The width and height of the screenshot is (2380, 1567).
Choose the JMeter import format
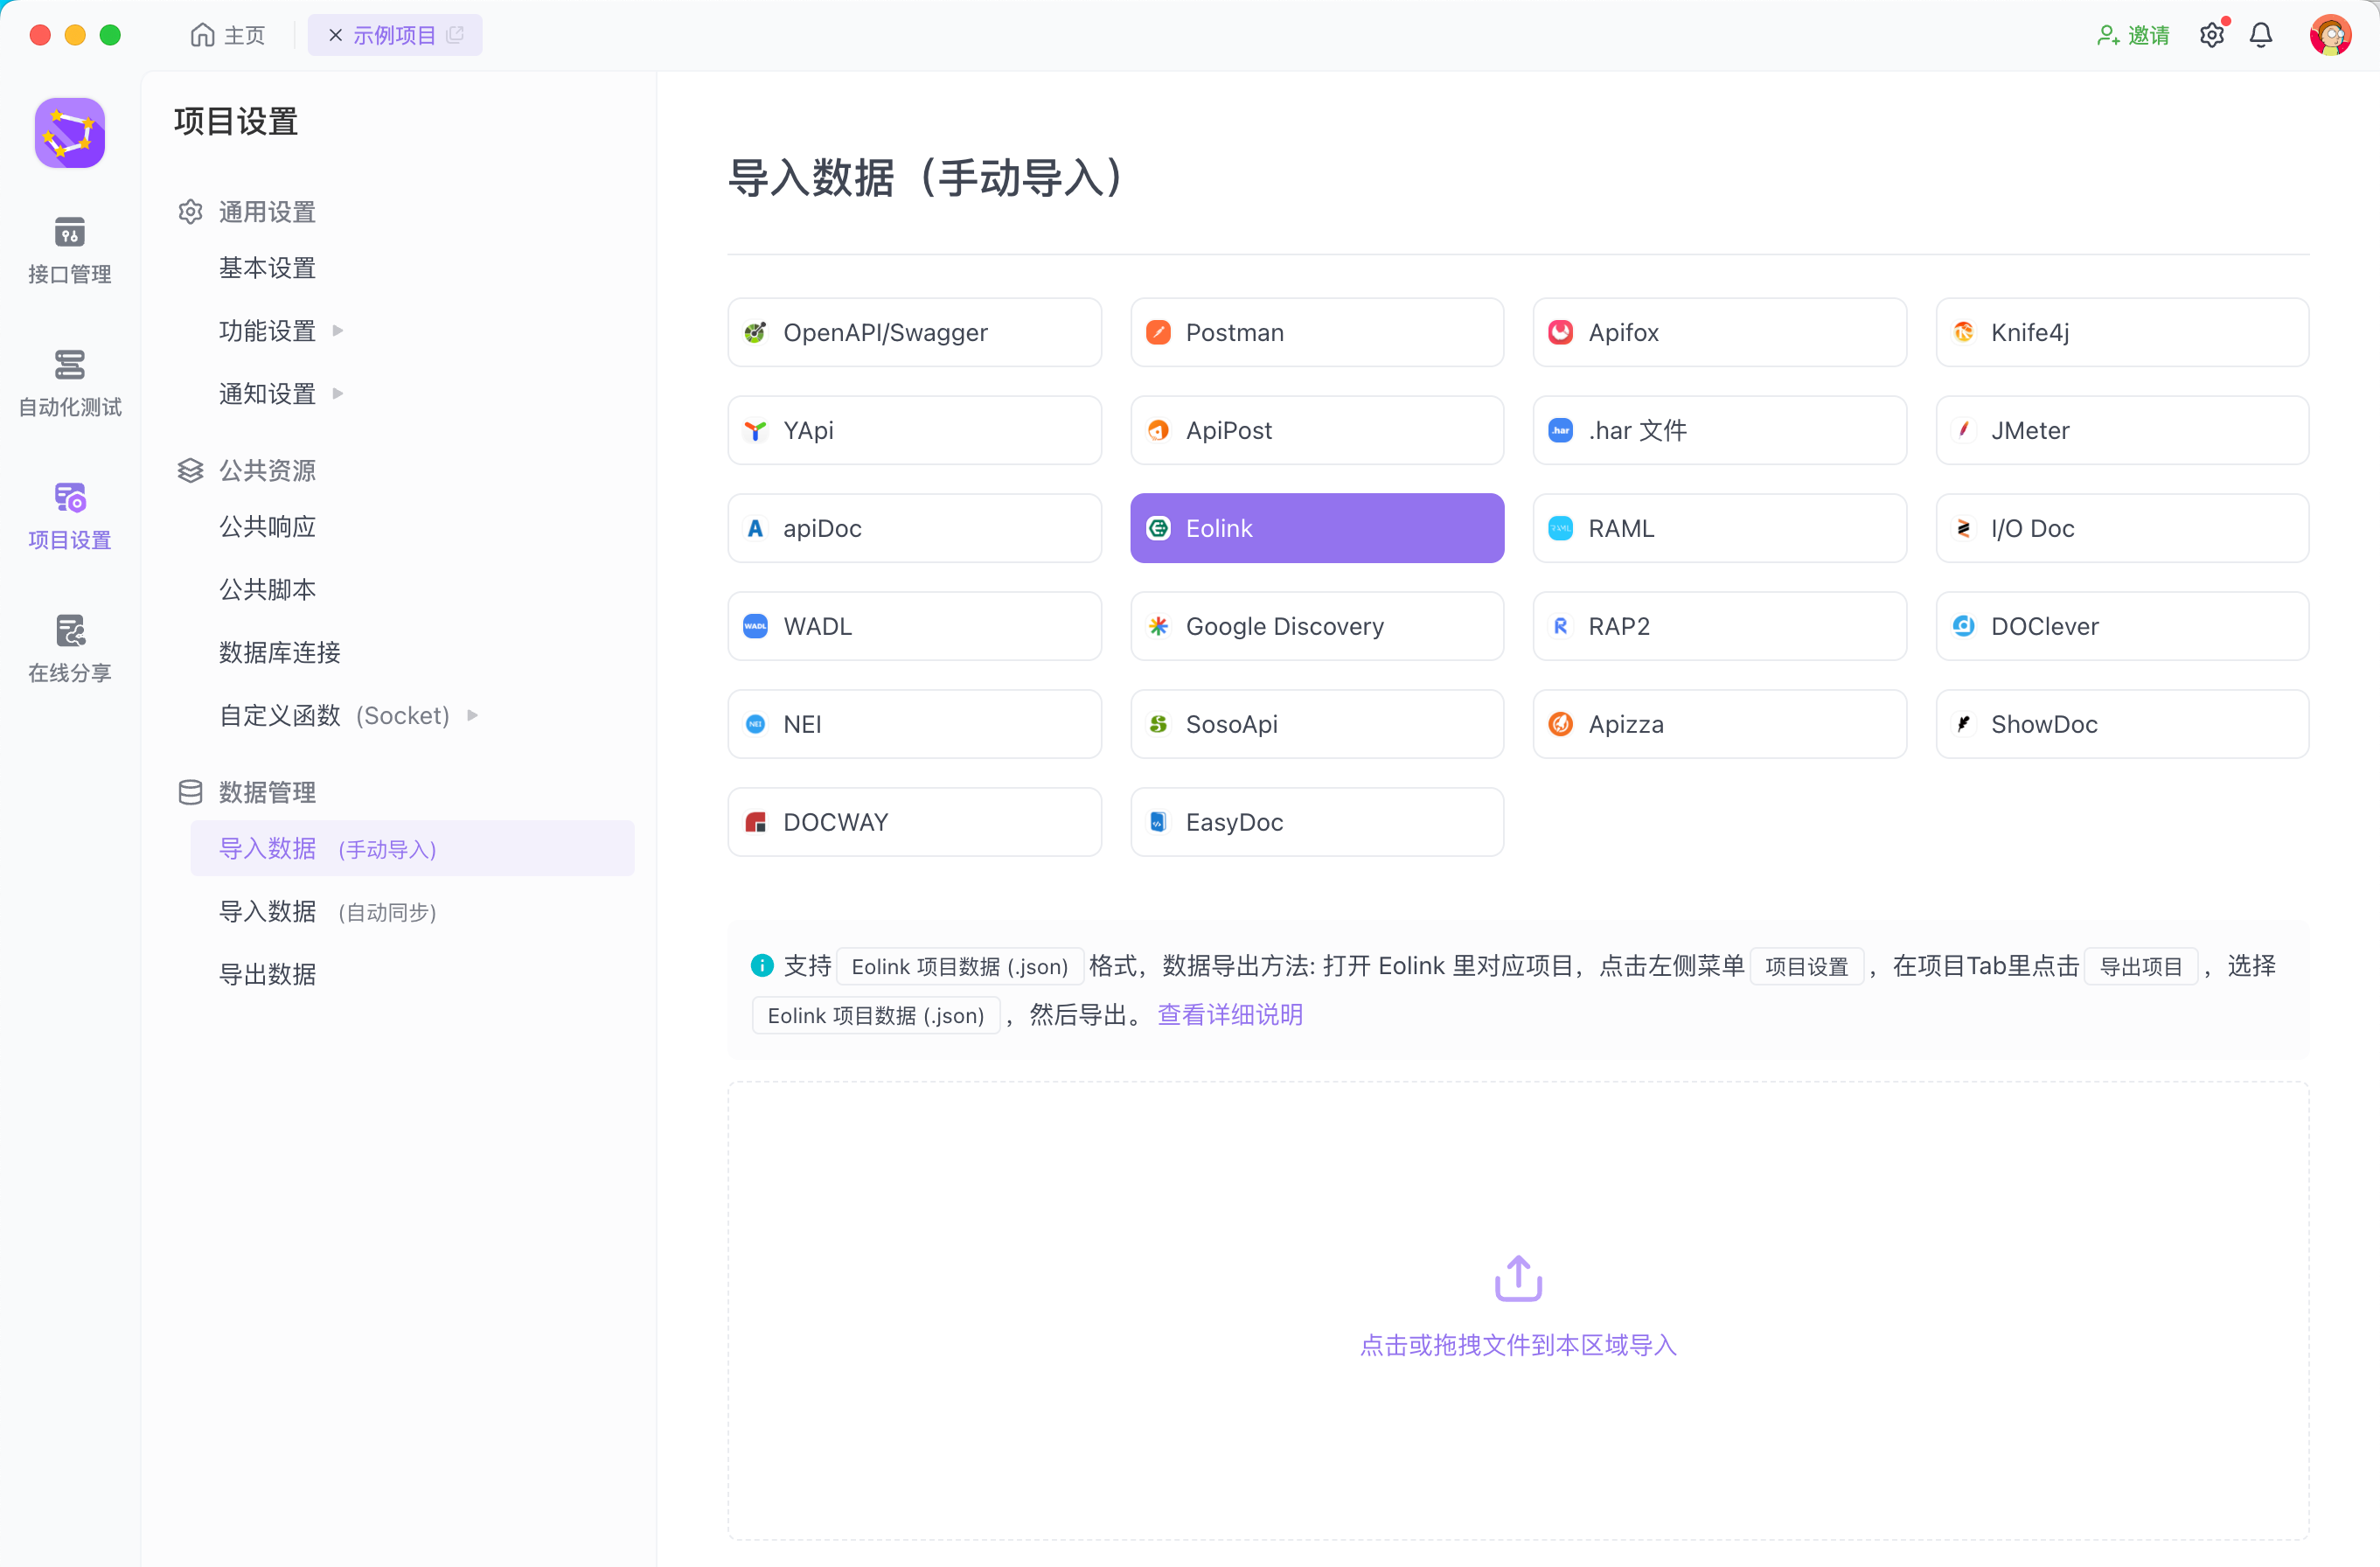pos(2121,430)
